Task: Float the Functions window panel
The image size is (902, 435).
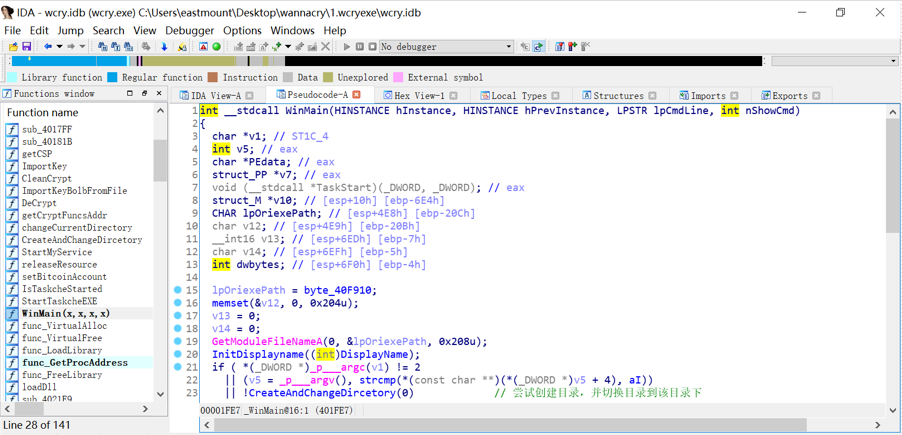Action: [144, 93]
